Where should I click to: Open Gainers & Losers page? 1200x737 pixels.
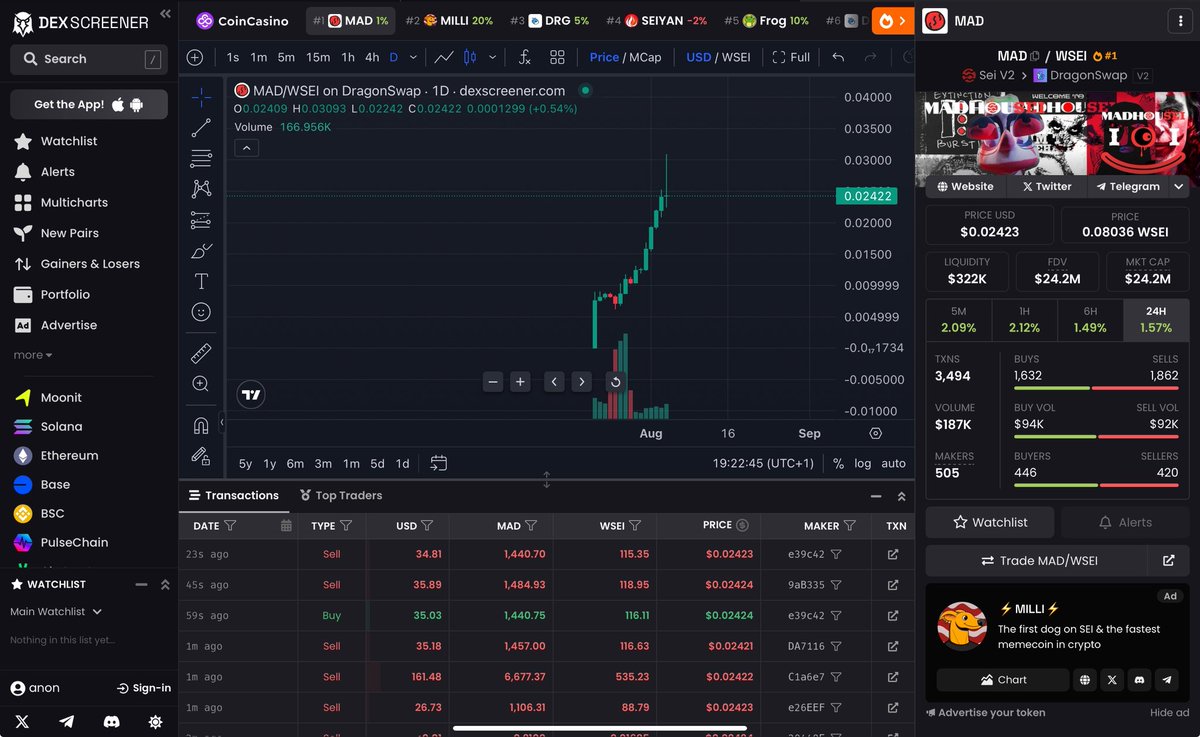click(77, 264)
